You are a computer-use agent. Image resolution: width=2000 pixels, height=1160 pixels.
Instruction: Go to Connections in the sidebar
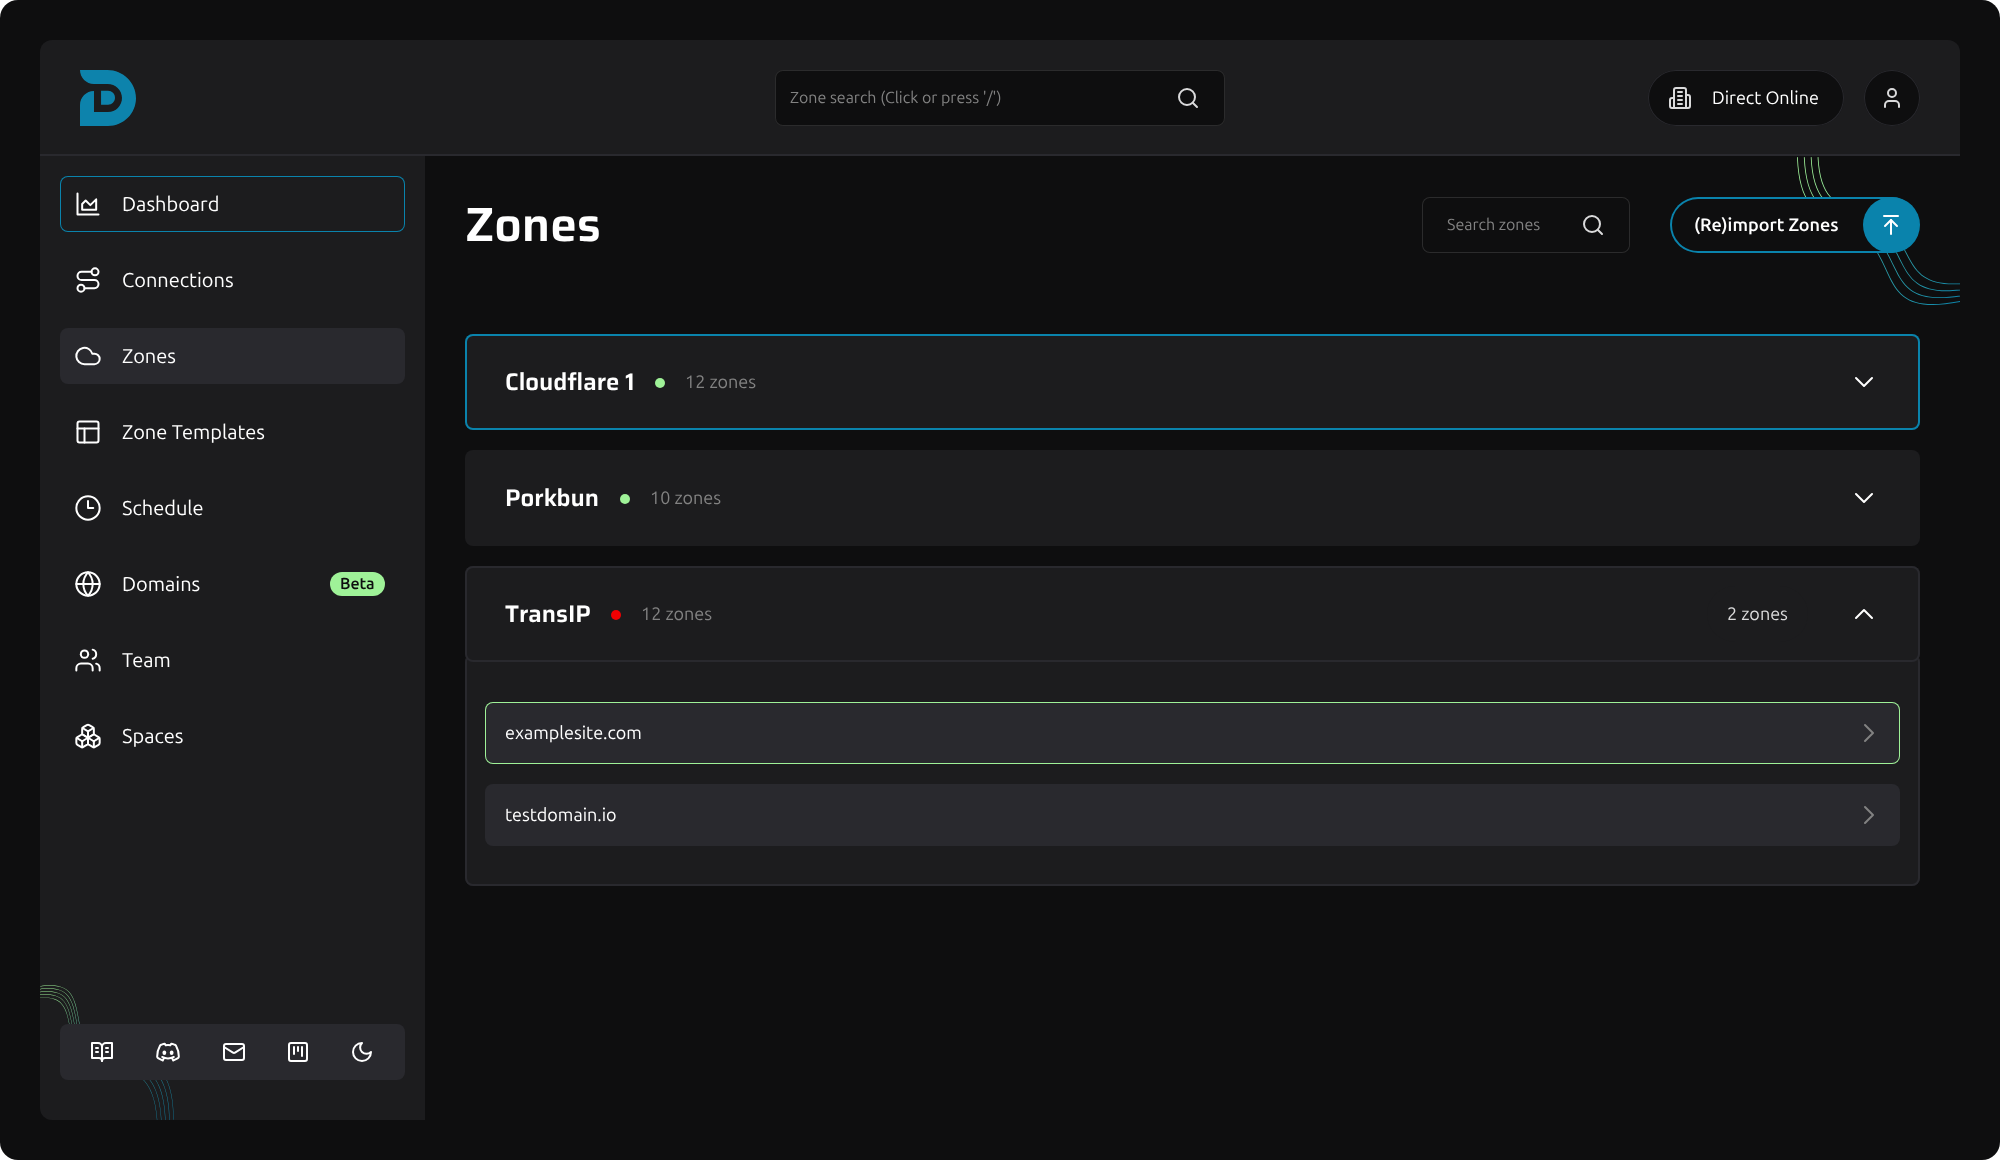(232, 280)
